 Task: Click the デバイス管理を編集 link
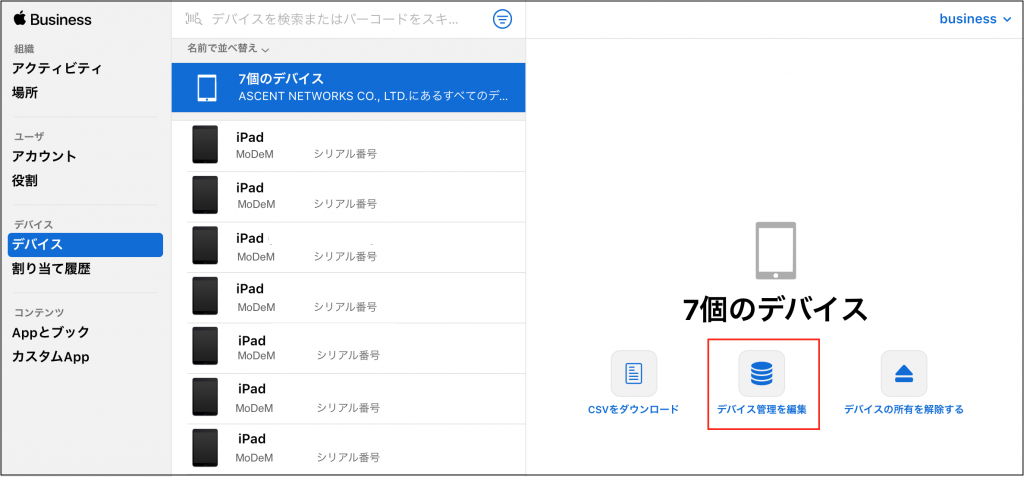(x=761, y=410)
